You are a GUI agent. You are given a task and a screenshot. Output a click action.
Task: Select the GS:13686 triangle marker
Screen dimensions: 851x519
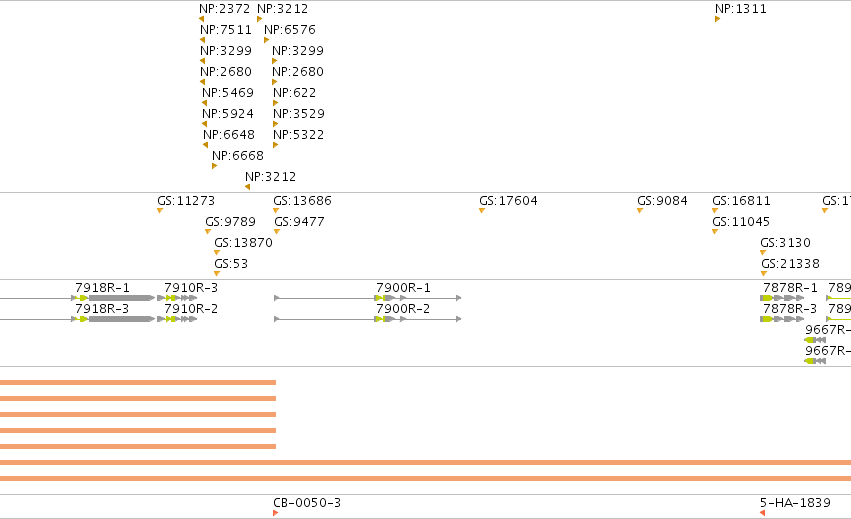(x=276, y=211)
